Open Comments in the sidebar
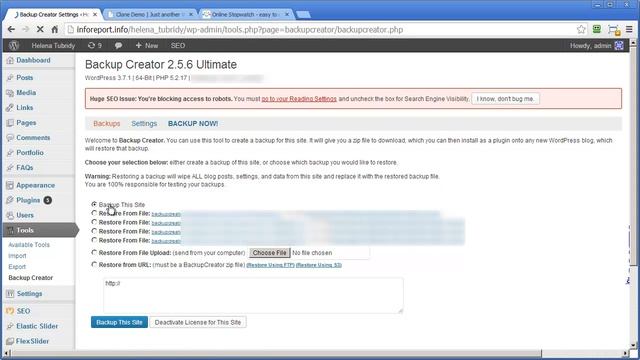Image resolution: width=640 pixels, height=360 pixels. 33,138
